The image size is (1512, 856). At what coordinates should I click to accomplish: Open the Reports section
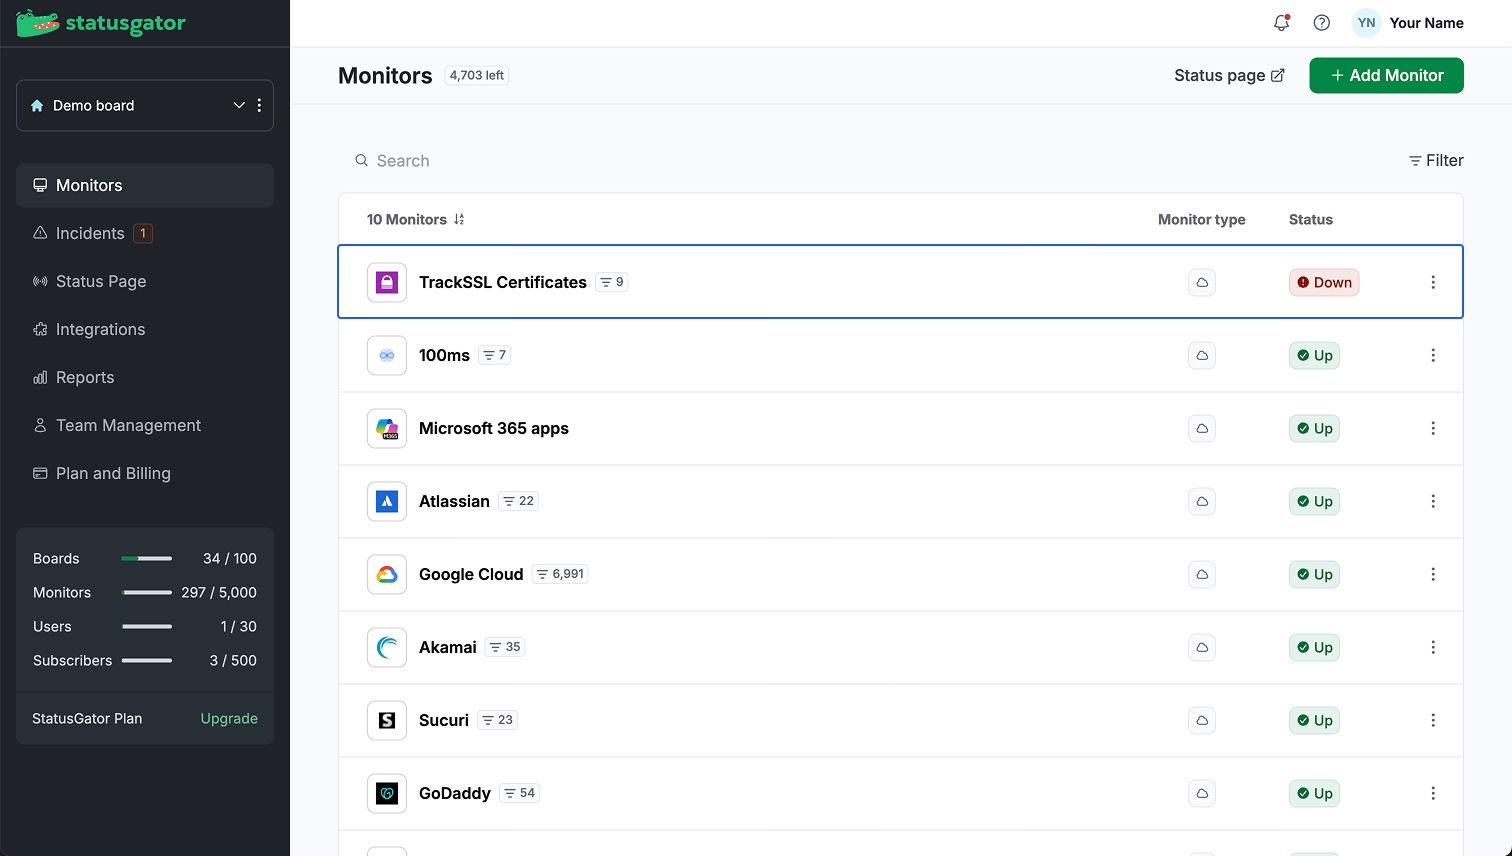(x=145, y=377)
